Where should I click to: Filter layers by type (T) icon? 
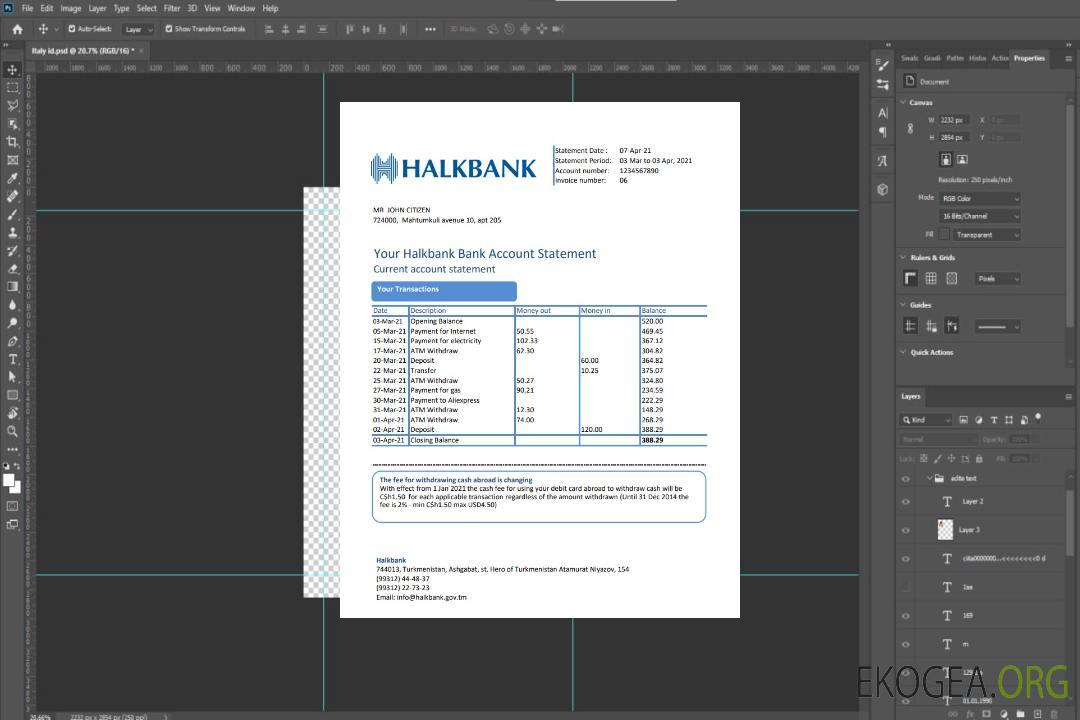coord(994,420)
